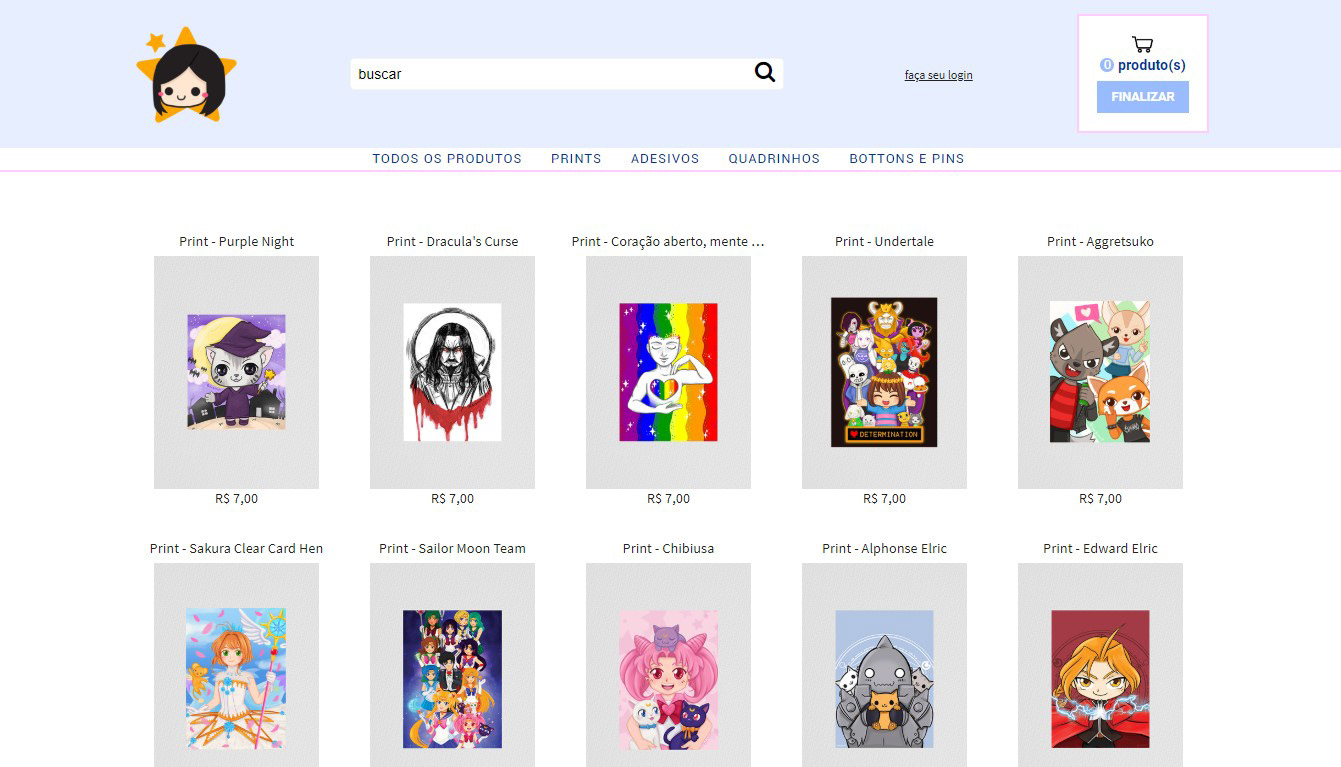Open the PRINTS category

click(x=576, y=158)
